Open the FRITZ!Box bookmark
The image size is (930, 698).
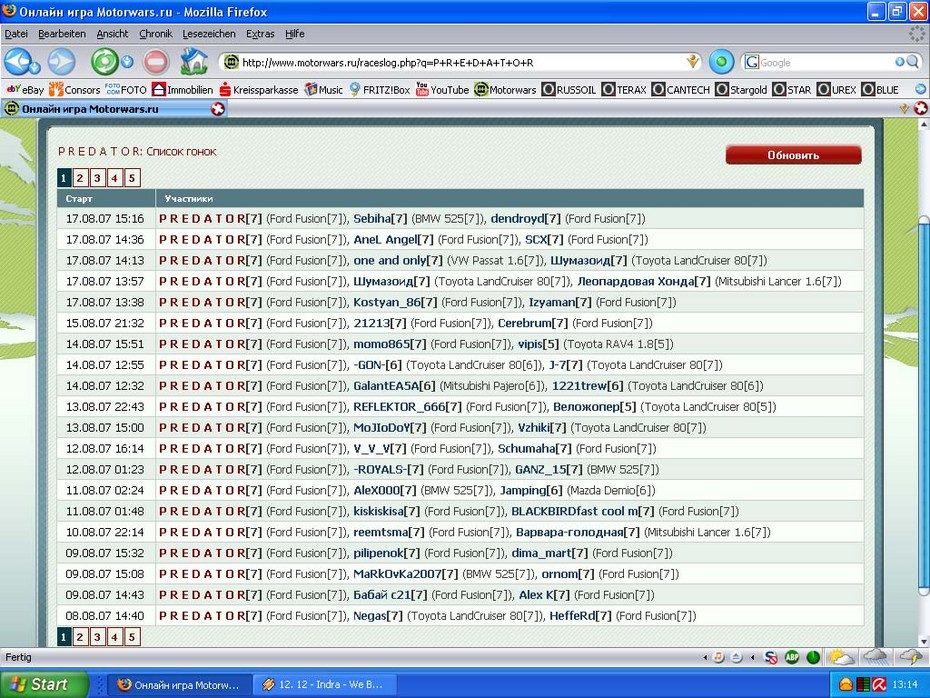point(380,90)
